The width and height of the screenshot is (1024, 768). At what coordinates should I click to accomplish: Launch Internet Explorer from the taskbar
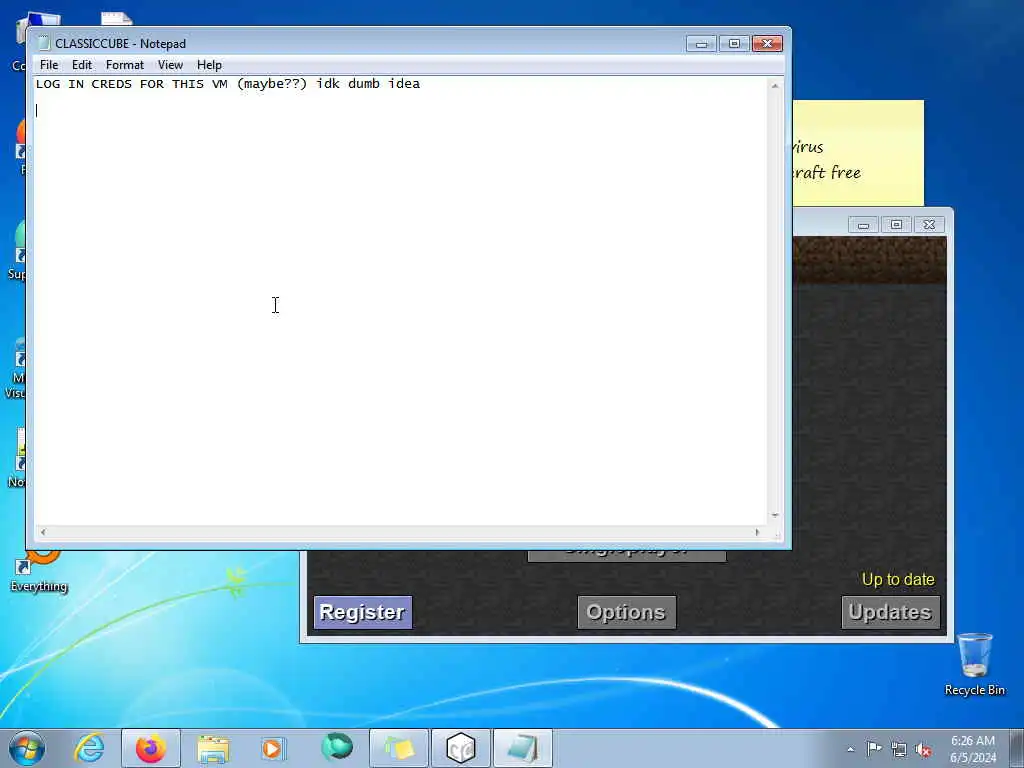[x=89, y=748]
